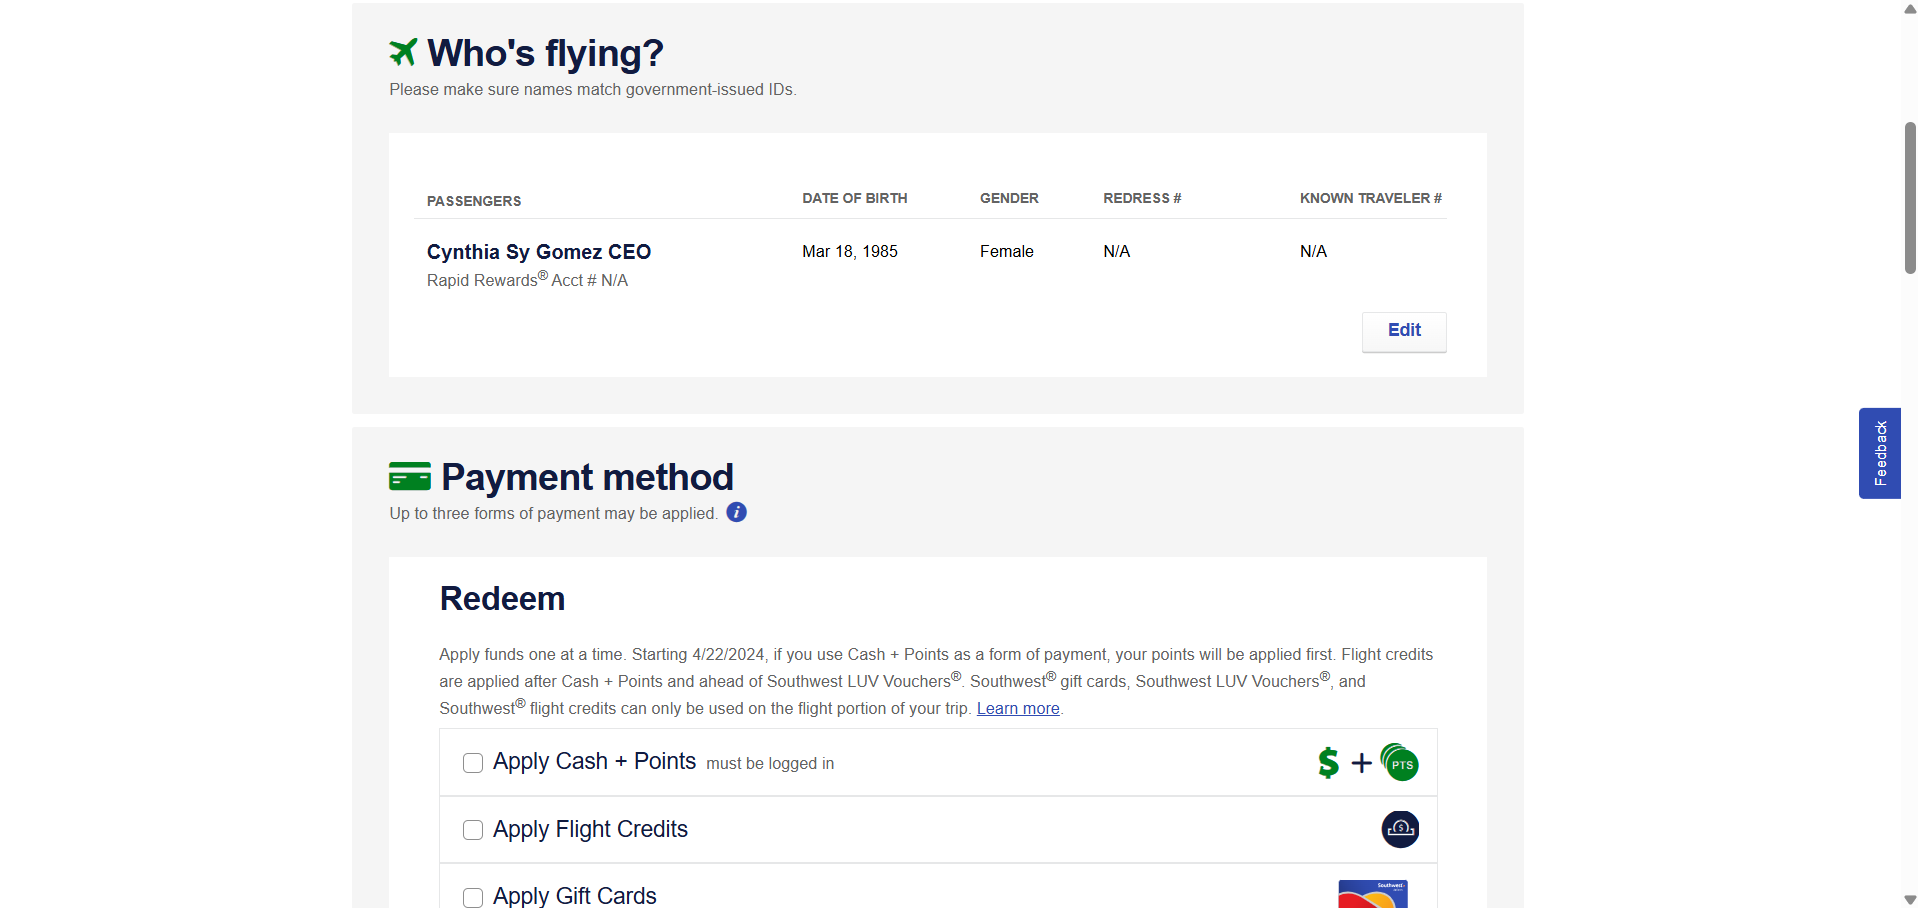
Task: Click the green credit card payment icon
Action: [410, 476]
